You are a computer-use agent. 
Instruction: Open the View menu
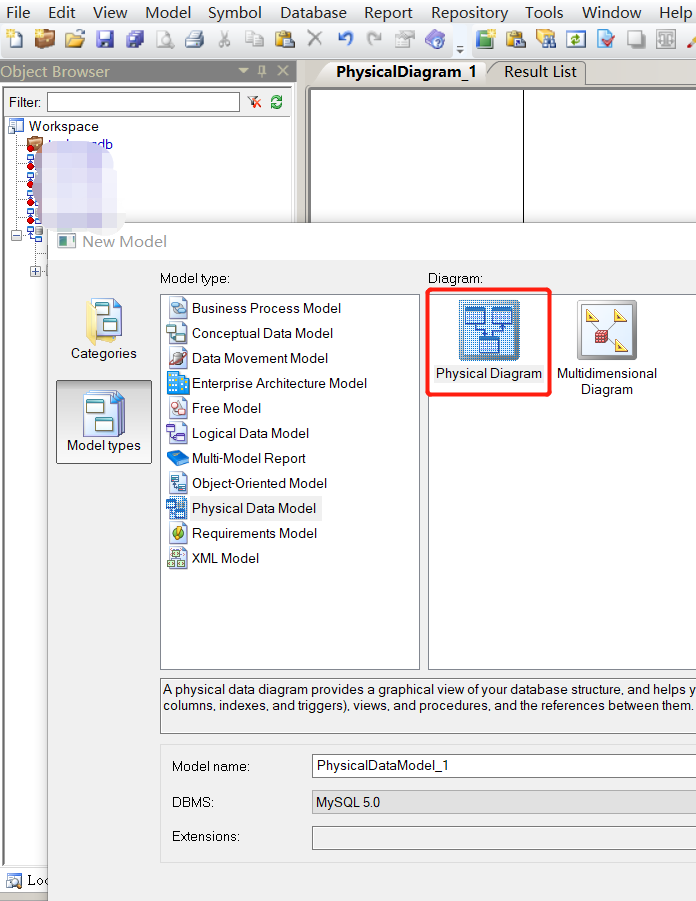[x=110, y=13]
